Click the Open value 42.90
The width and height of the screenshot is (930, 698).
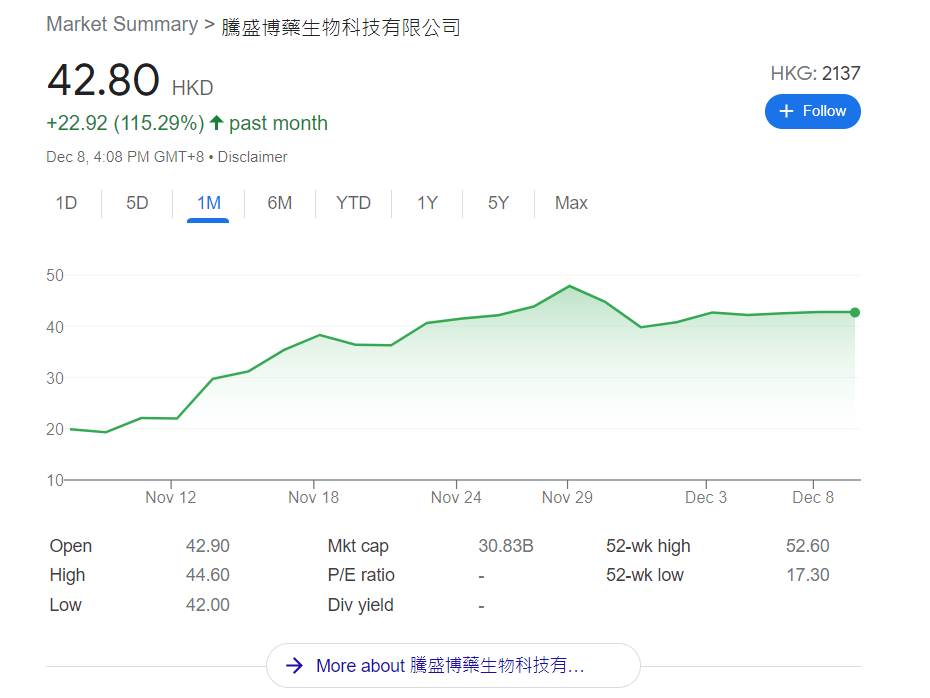(208, 546)
